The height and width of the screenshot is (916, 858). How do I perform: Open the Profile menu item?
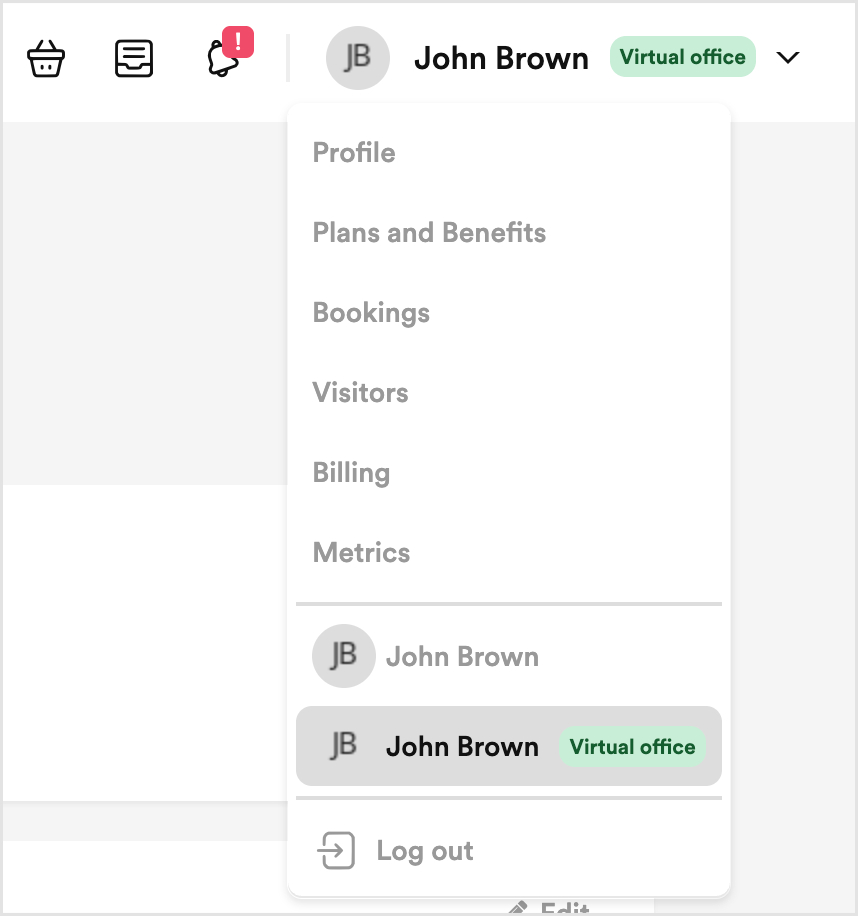[x=354, y=152]
